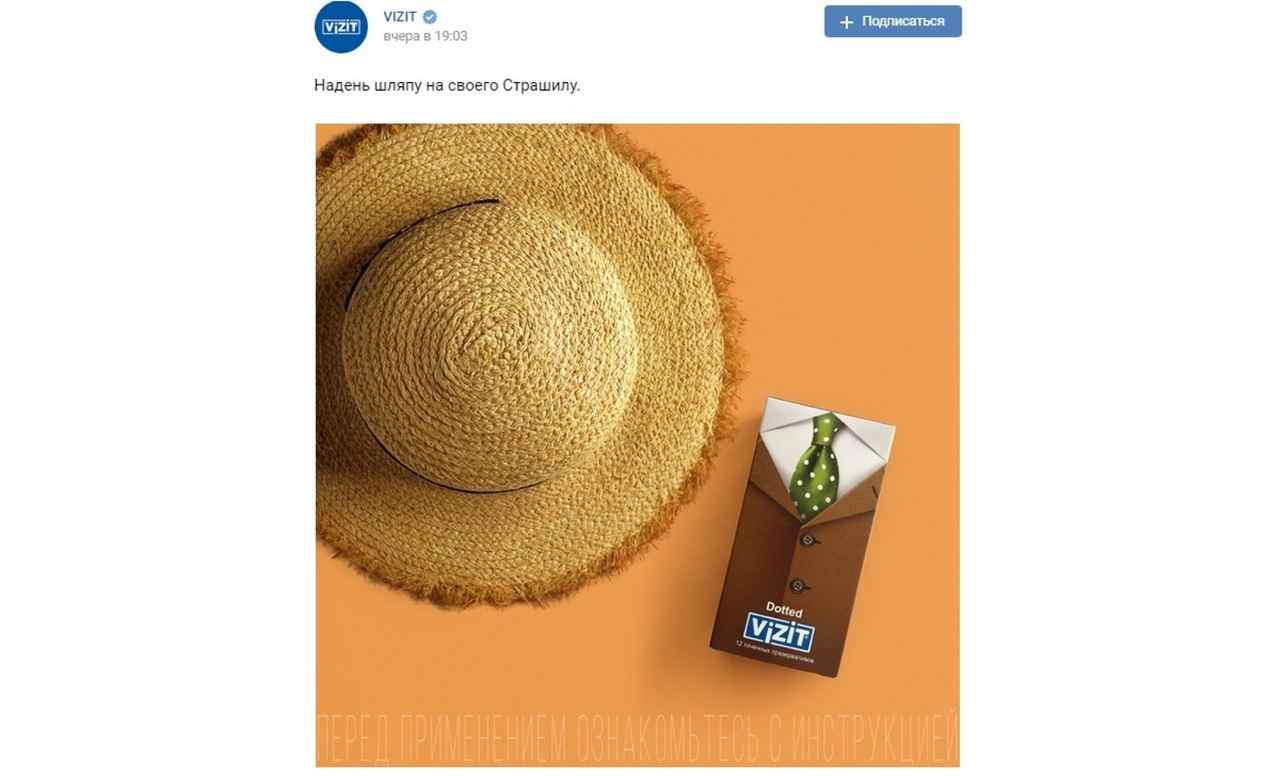The height and width of the screenshot is (776, 1280).
Task: Click small white text under box logo
Action: [x=774, y=655]
